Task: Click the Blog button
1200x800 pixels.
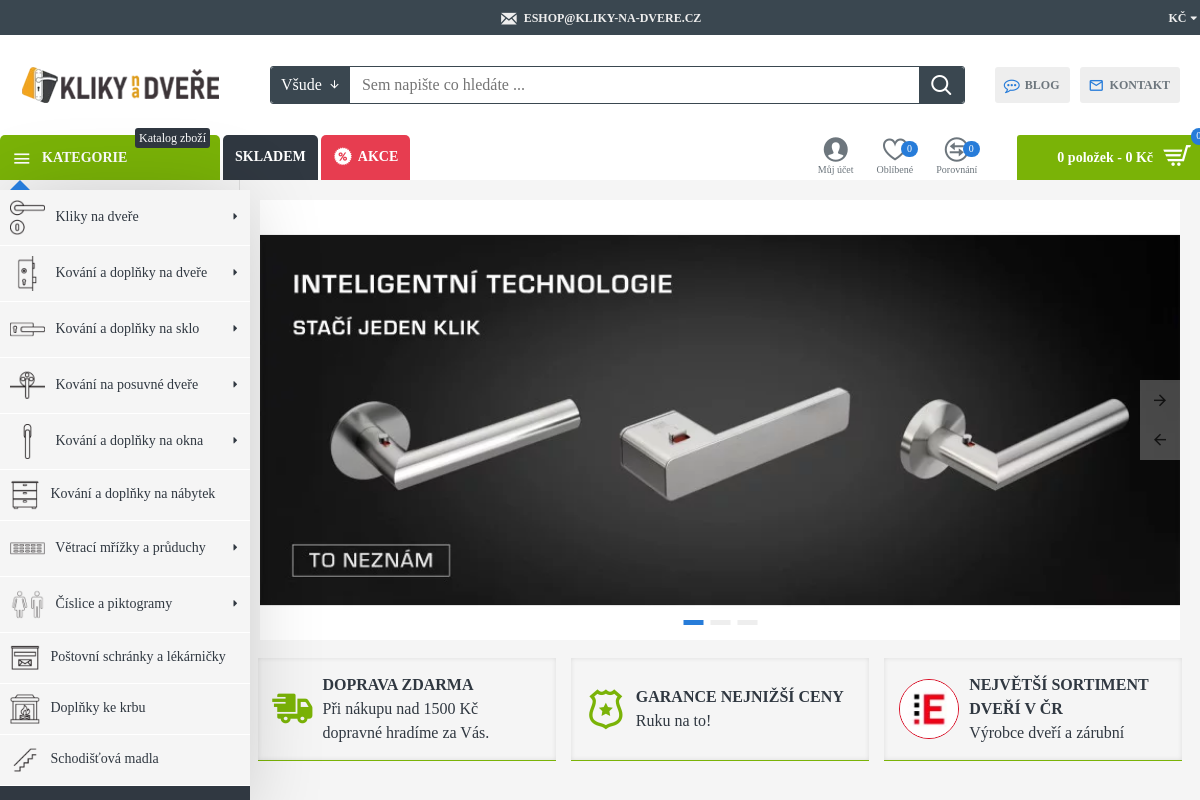Action: point(1032,85)
